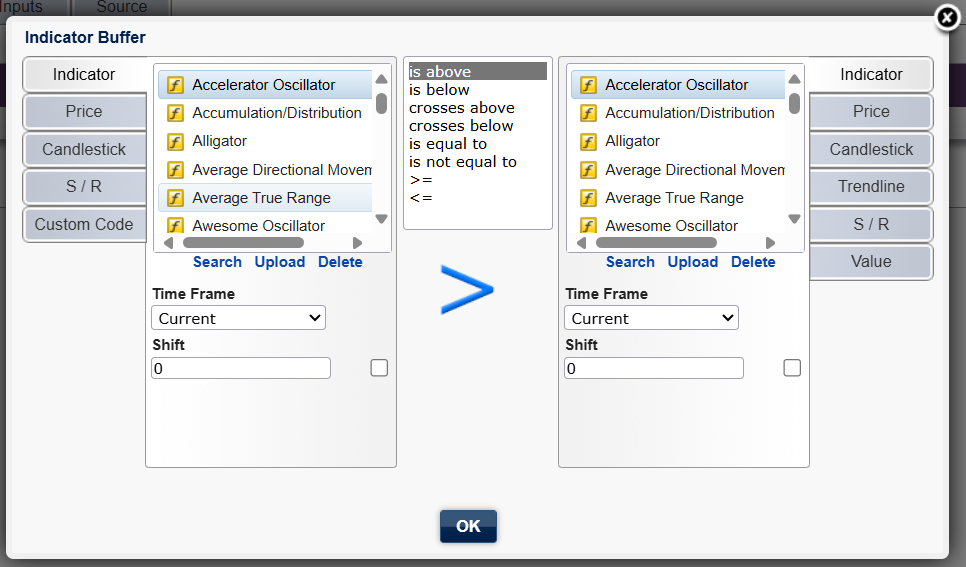Select the right Trendline tab
The width and height of the screenshot is (966, 567).
[x=871, y=186]
